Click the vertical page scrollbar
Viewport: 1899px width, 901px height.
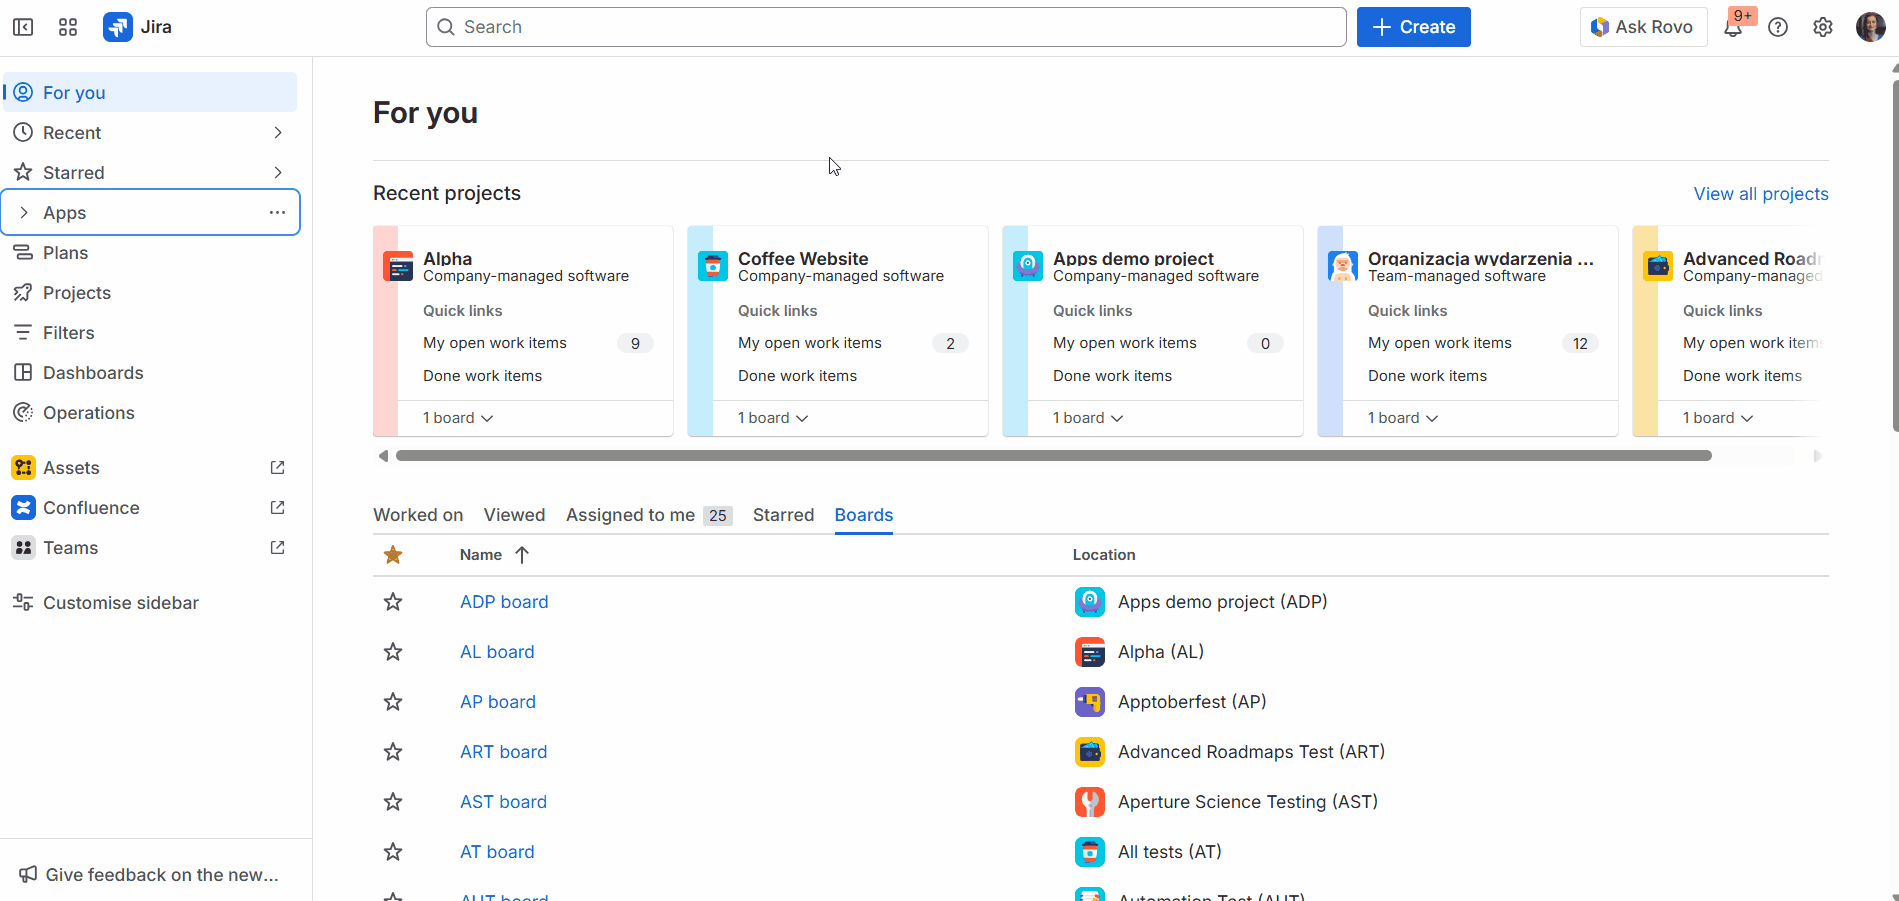(1895, 256)
